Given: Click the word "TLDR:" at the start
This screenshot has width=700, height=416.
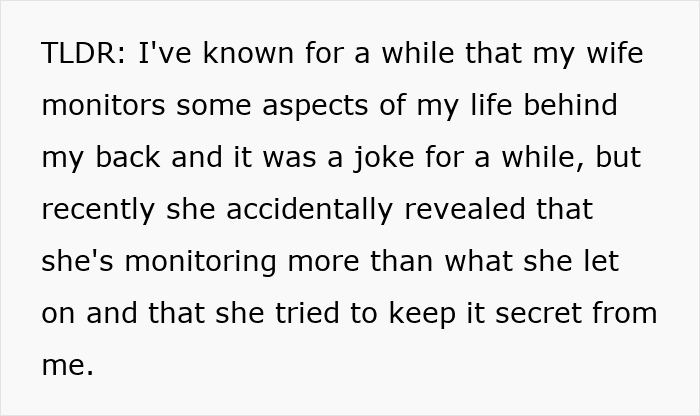Looking at the screenshot, I should pyautogui.click(x=83, y=53).
